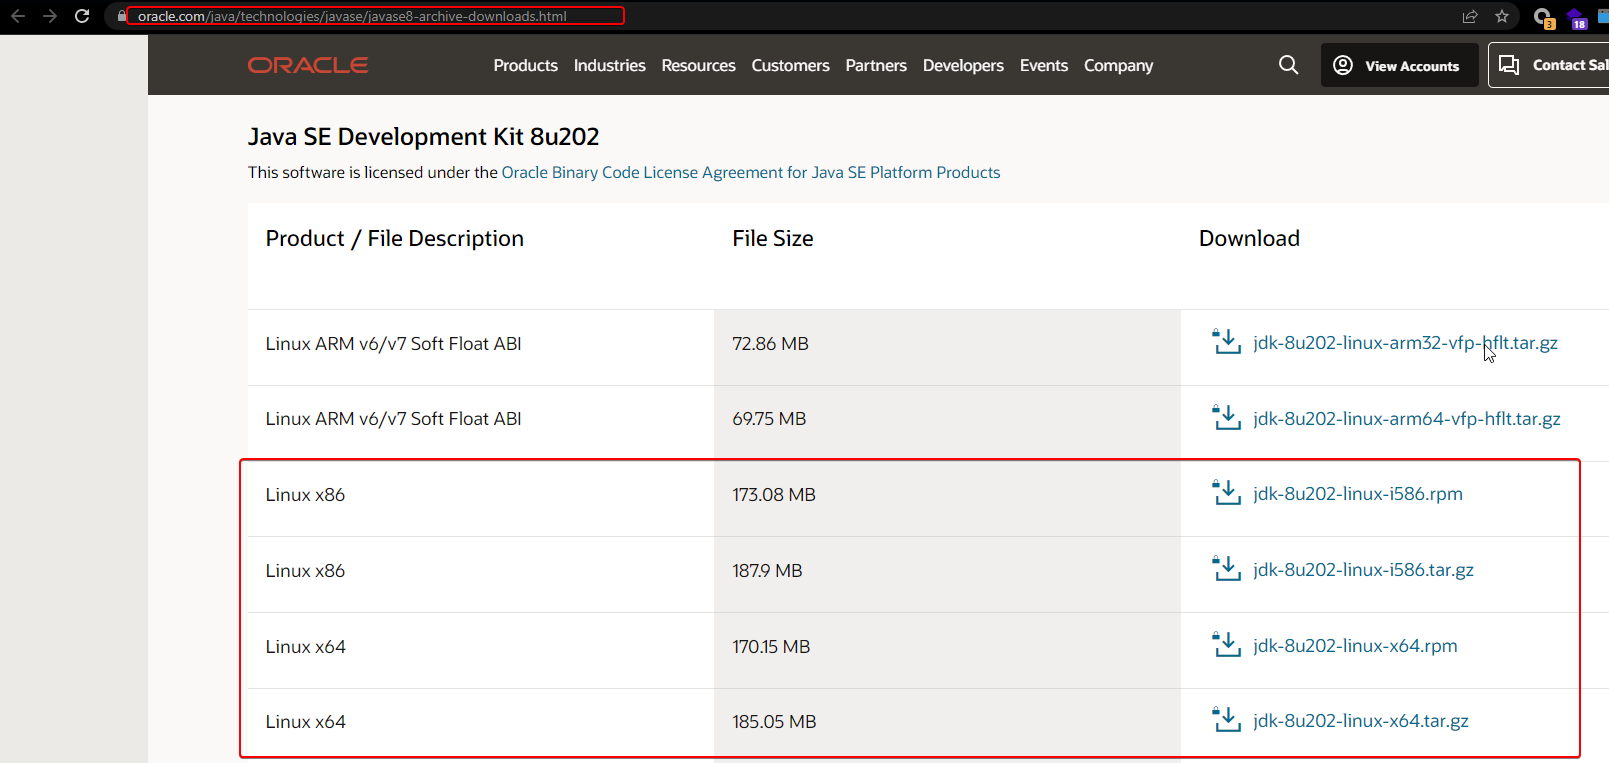Click download icon for linux-arm32 tar.gz

1226,342
